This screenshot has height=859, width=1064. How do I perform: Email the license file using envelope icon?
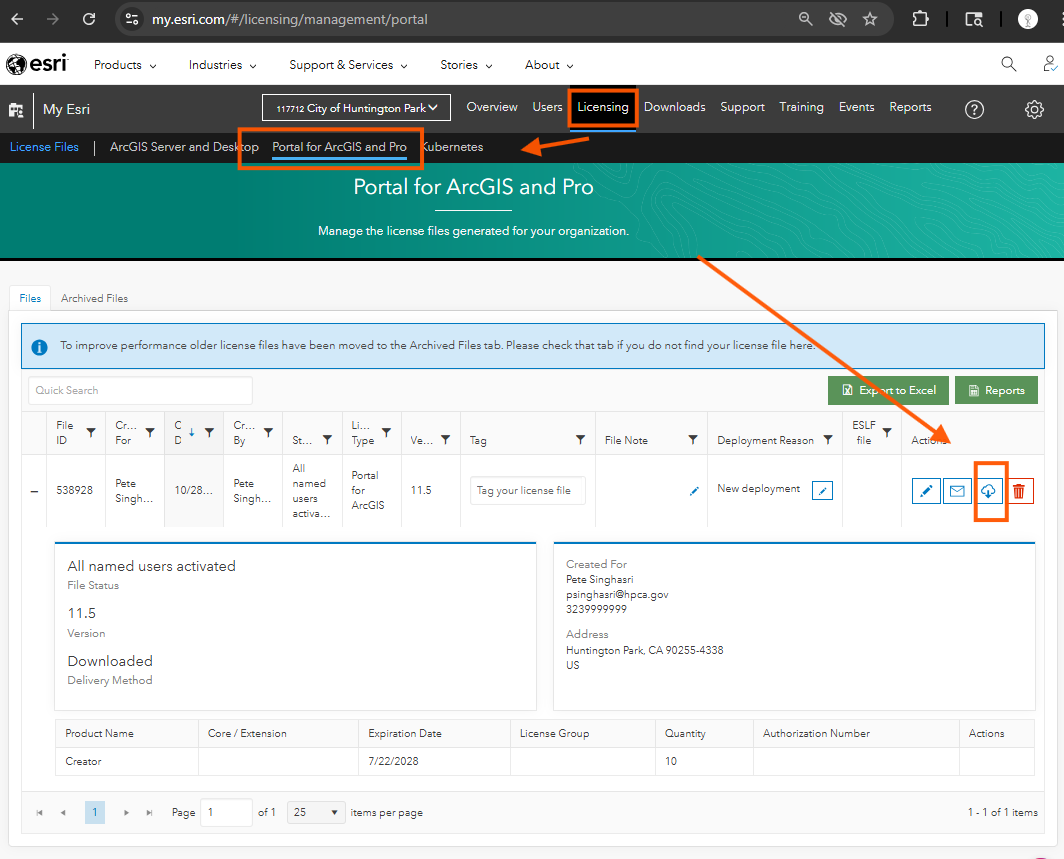pos(957,491)
